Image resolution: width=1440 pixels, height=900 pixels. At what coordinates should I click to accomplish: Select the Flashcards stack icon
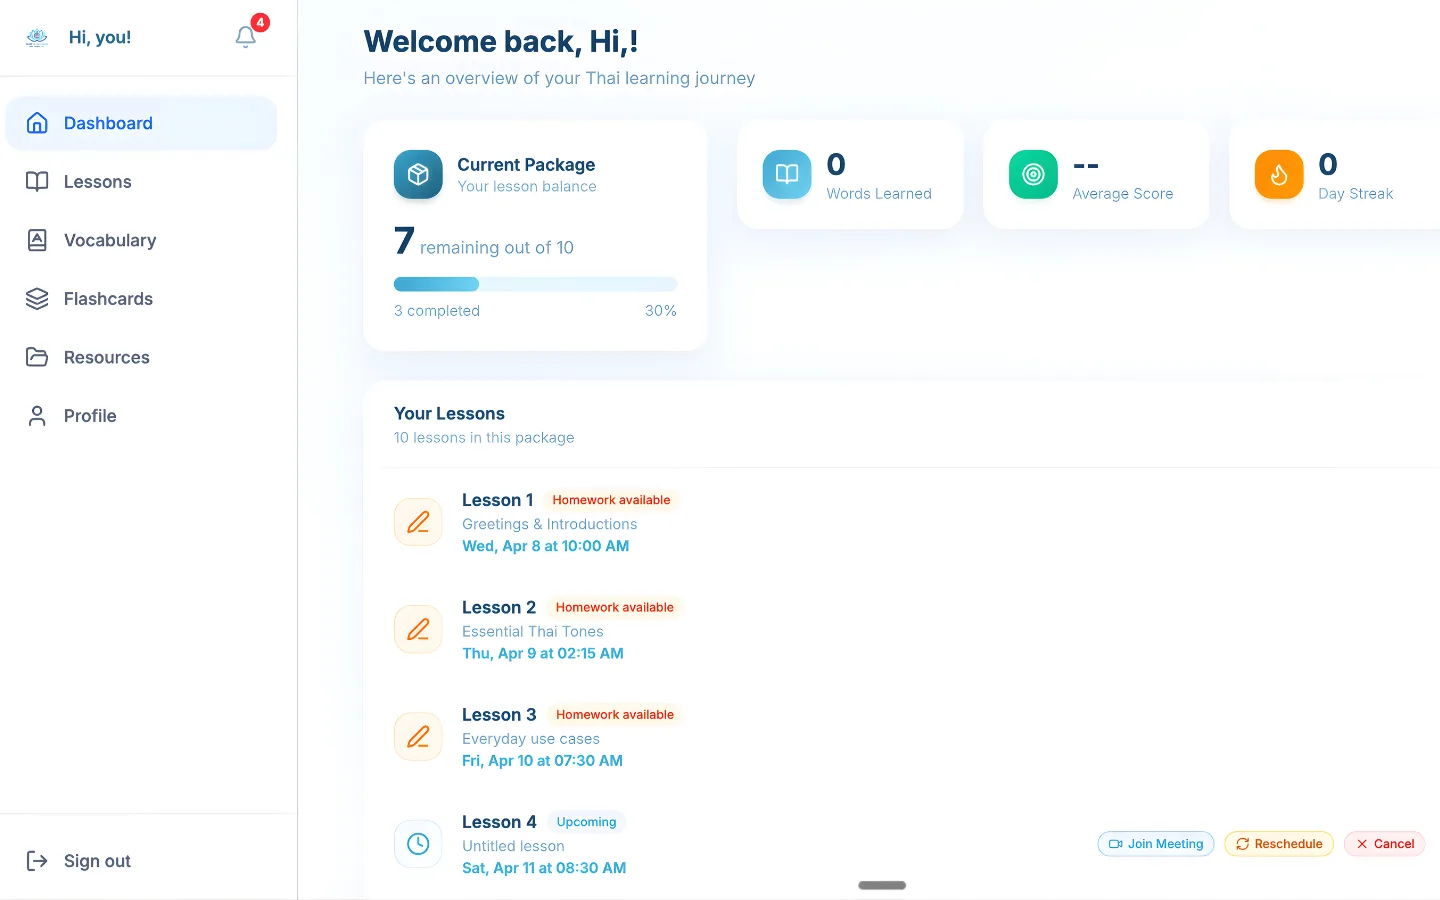36,298
